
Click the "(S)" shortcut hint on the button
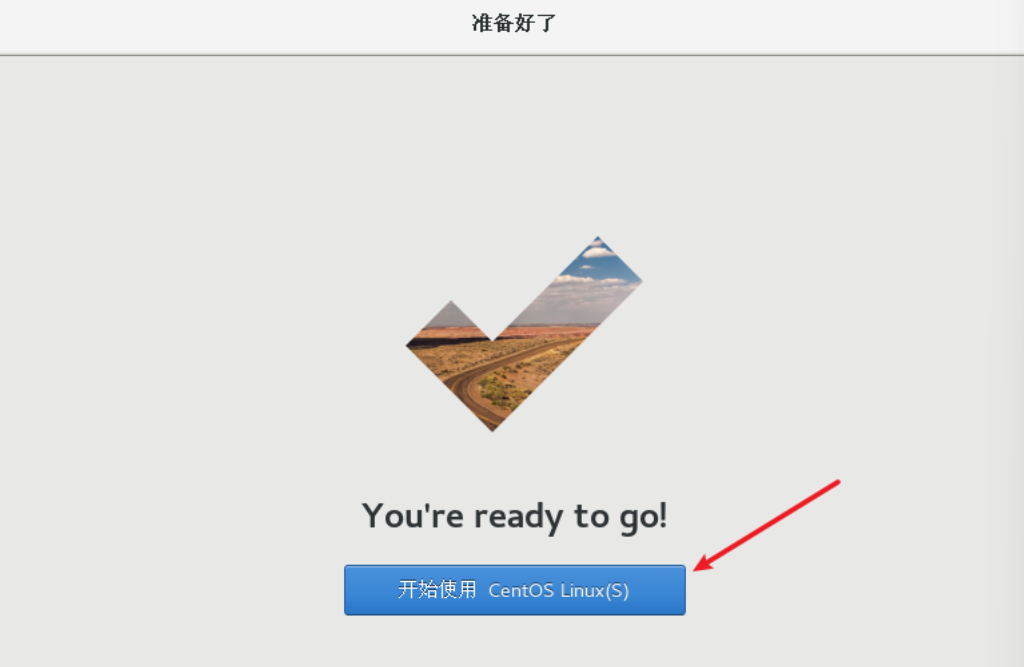(x=617, y=591)
